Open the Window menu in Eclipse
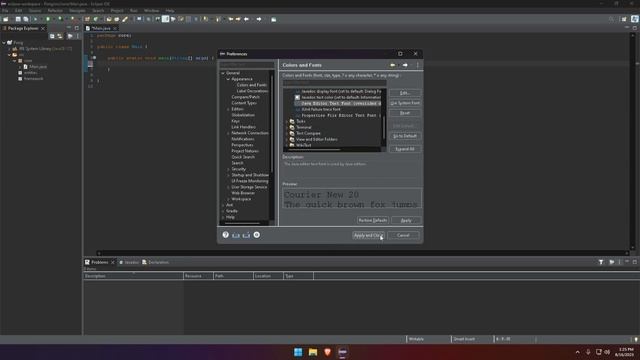The width and height of the screenshot is (640, 360). (151, 11)
